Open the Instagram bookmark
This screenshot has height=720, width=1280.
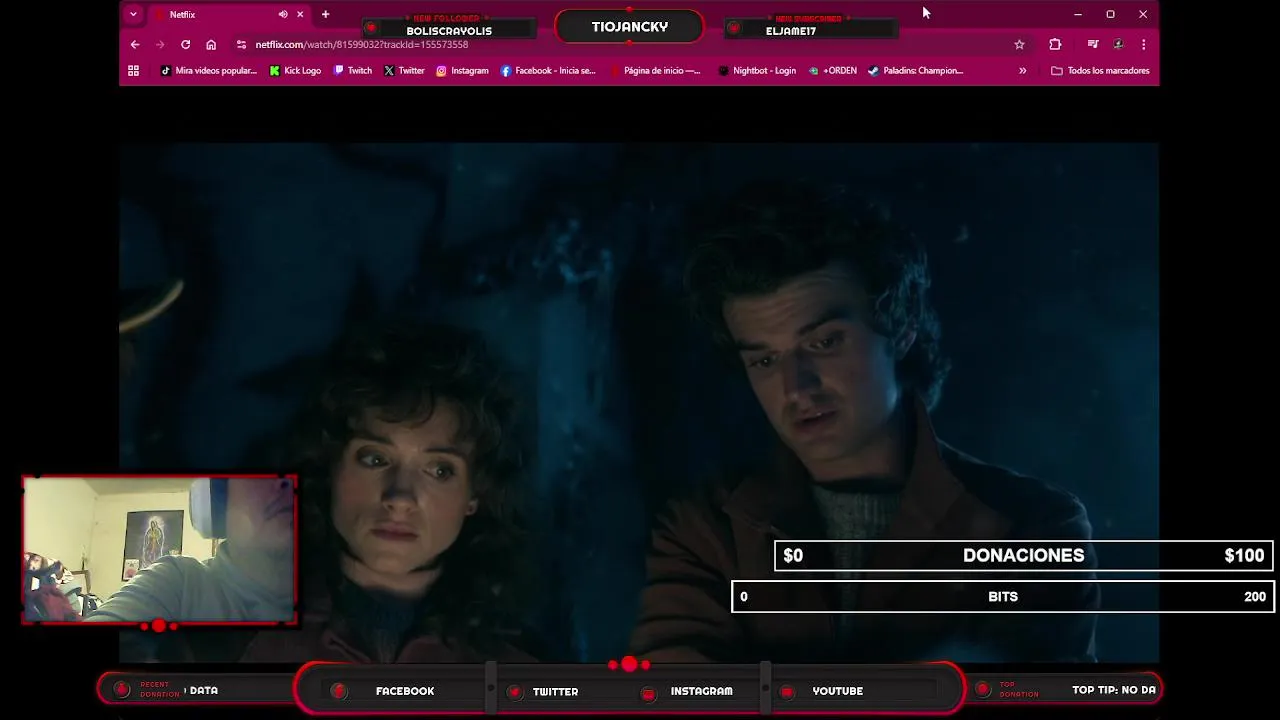tap(462, 70)
